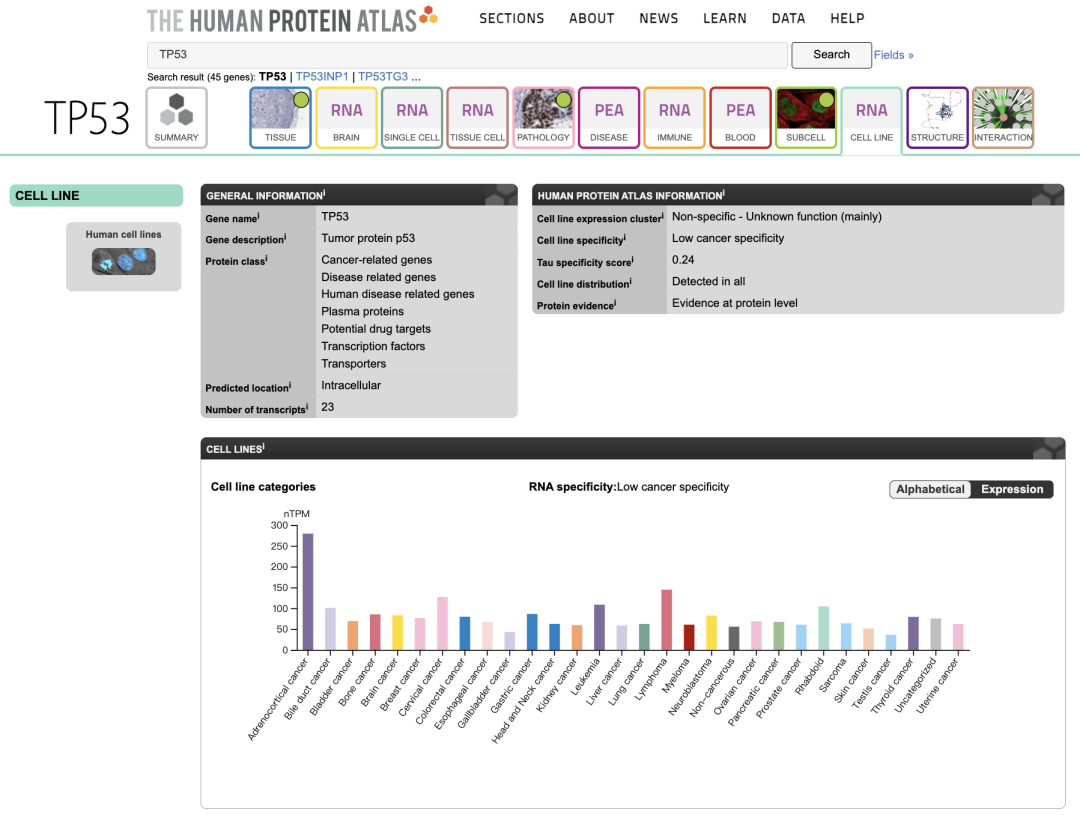Click 'Non-specific - Unknown function (mainly)' text

[x=777, y=216]
